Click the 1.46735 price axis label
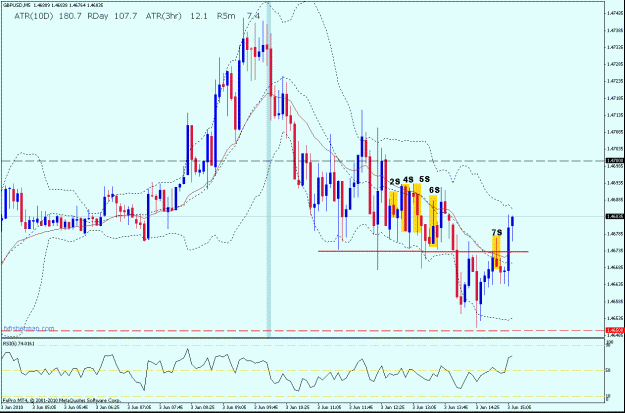The width and height of the screenshot is (625, 413). [614, 250]
